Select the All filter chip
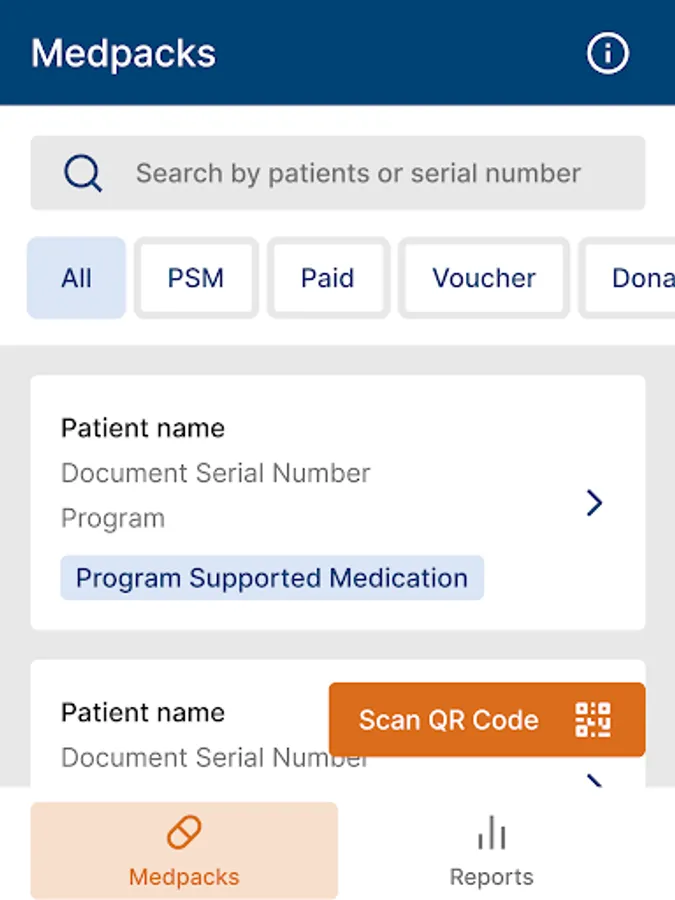This screenshot has height=900, width=675. (76, 278)
